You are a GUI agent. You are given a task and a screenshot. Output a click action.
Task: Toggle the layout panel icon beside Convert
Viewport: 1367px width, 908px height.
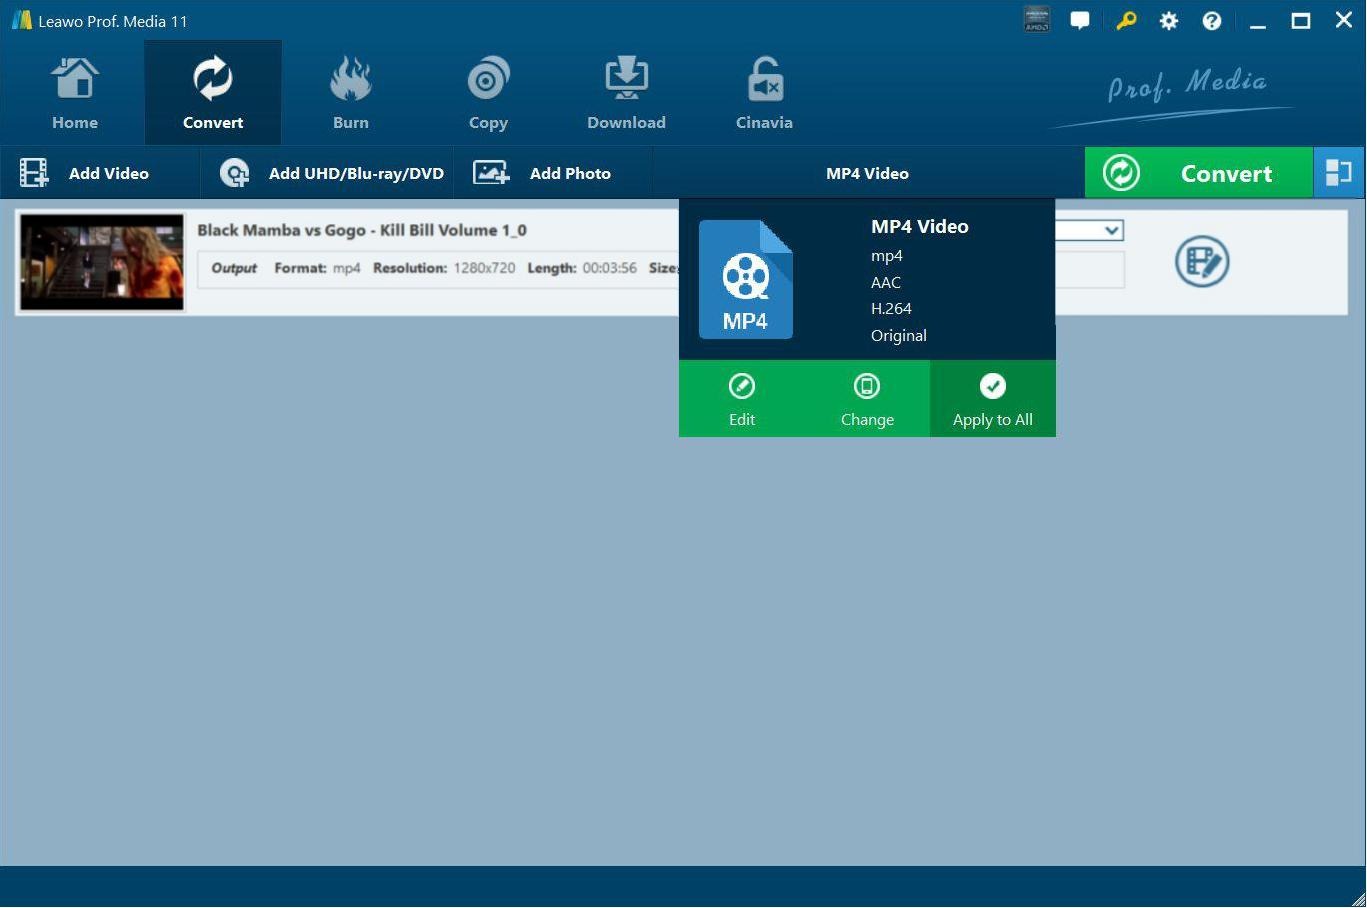click(x=1338, y=173)
